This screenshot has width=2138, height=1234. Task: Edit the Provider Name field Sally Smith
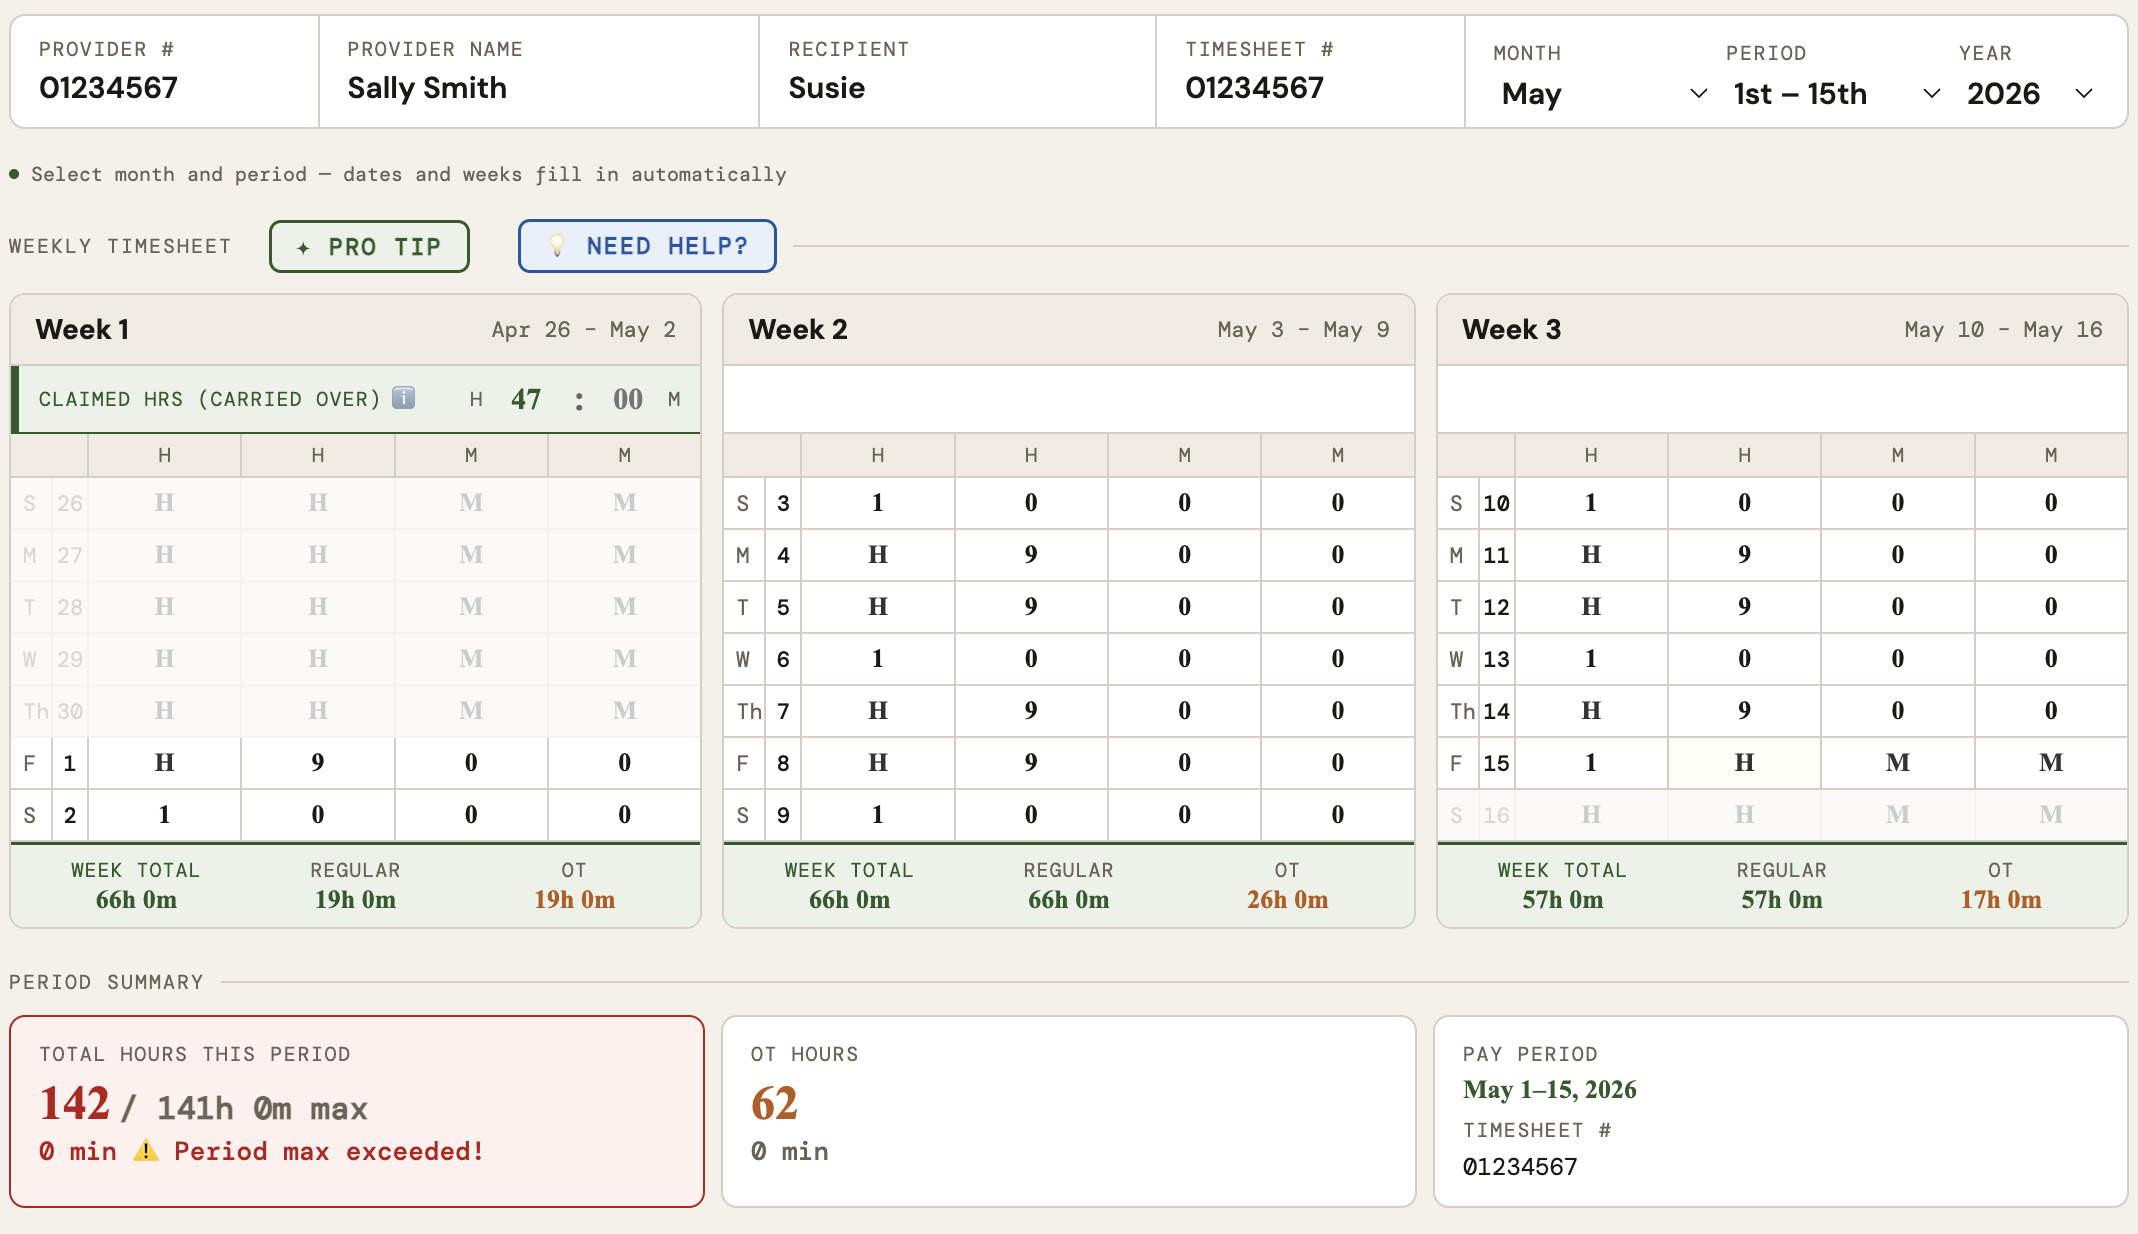point(427,88)
